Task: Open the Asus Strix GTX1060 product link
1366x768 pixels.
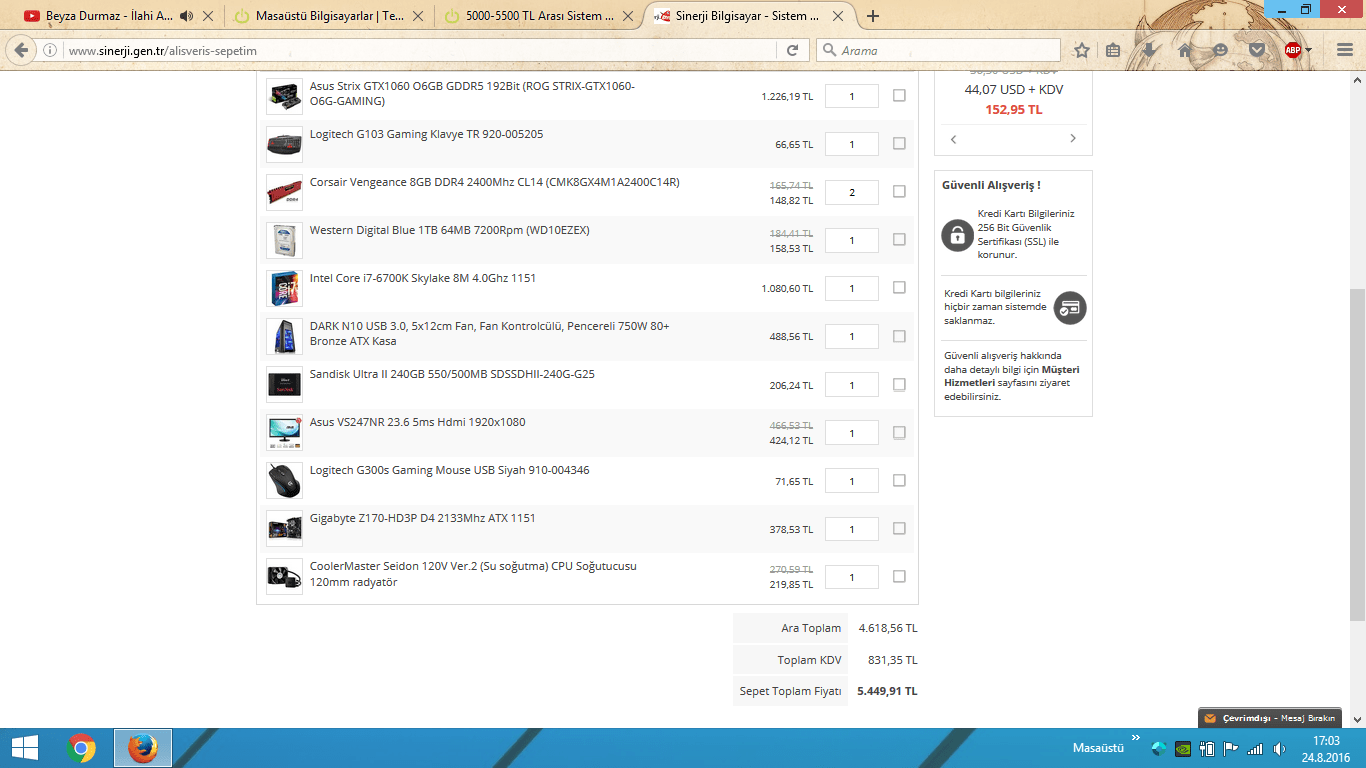Action: 472,94
